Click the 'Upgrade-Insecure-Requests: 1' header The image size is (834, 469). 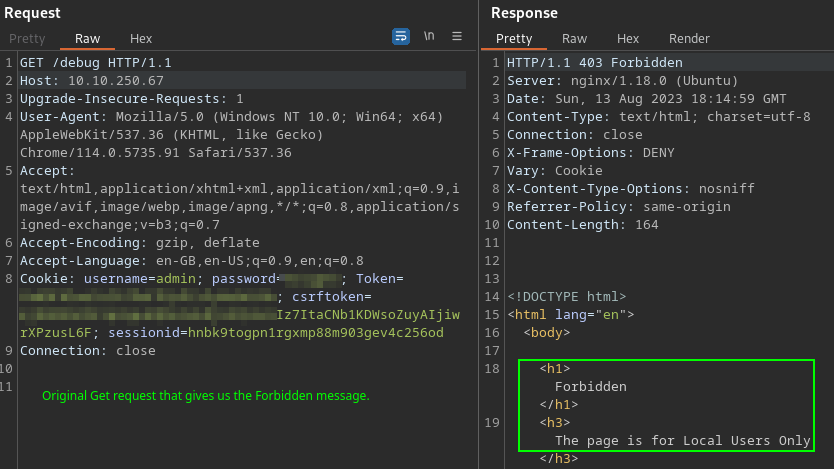click(x=132, y=99)
